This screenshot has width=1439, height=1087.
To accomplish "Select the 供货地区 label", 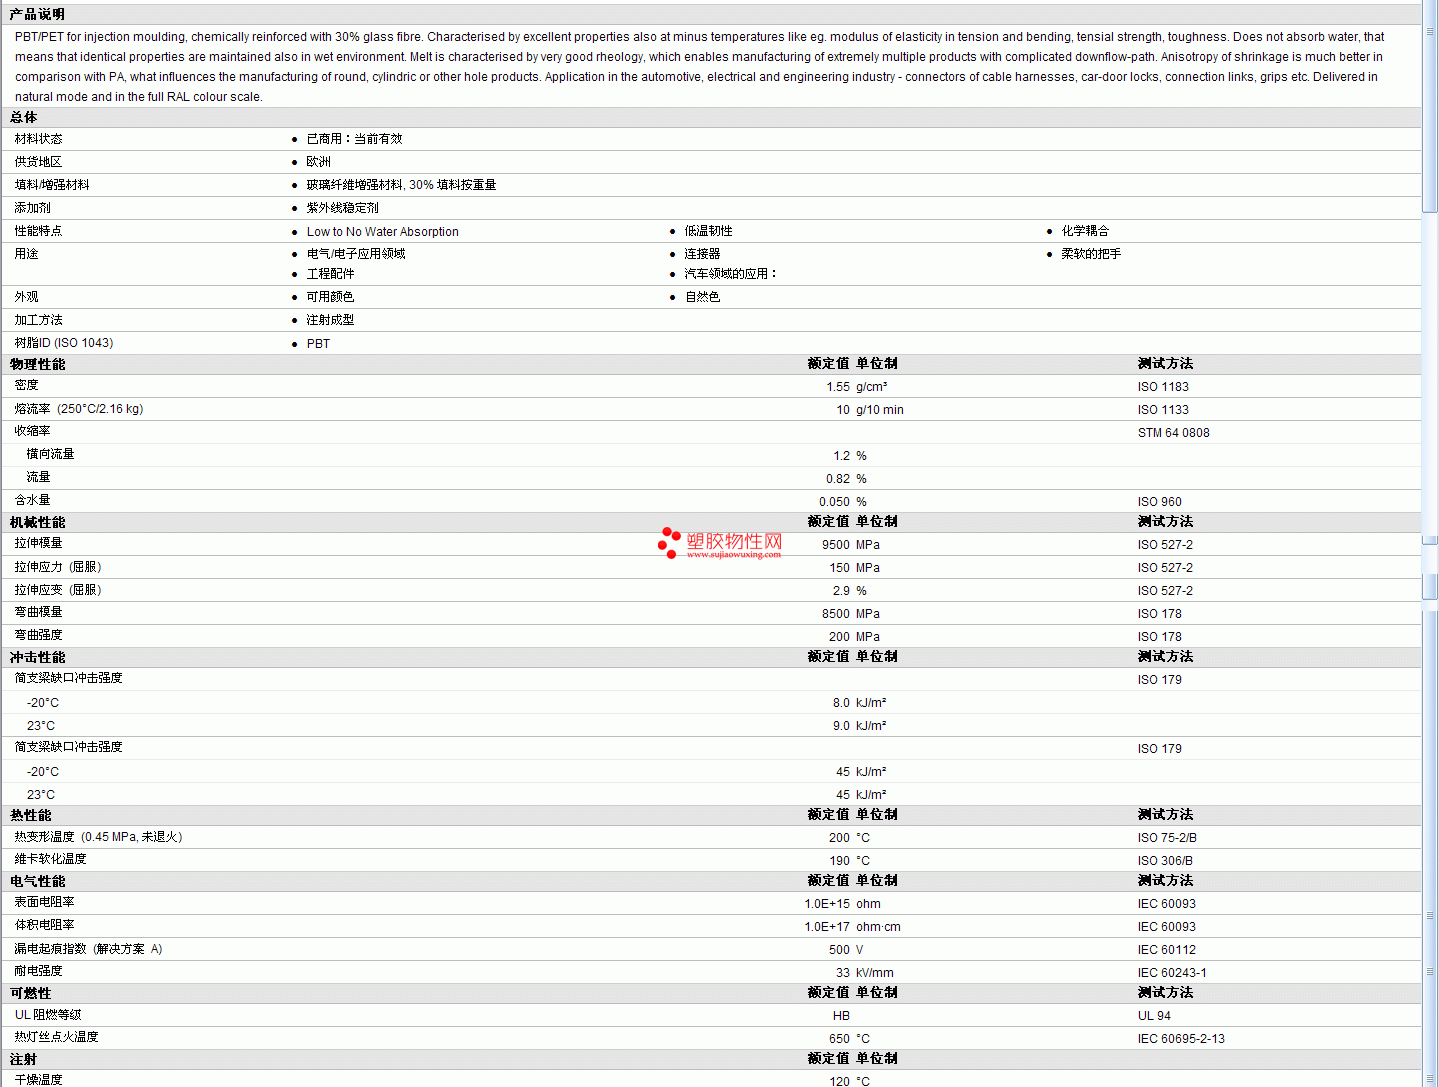I will coord(38,162).
